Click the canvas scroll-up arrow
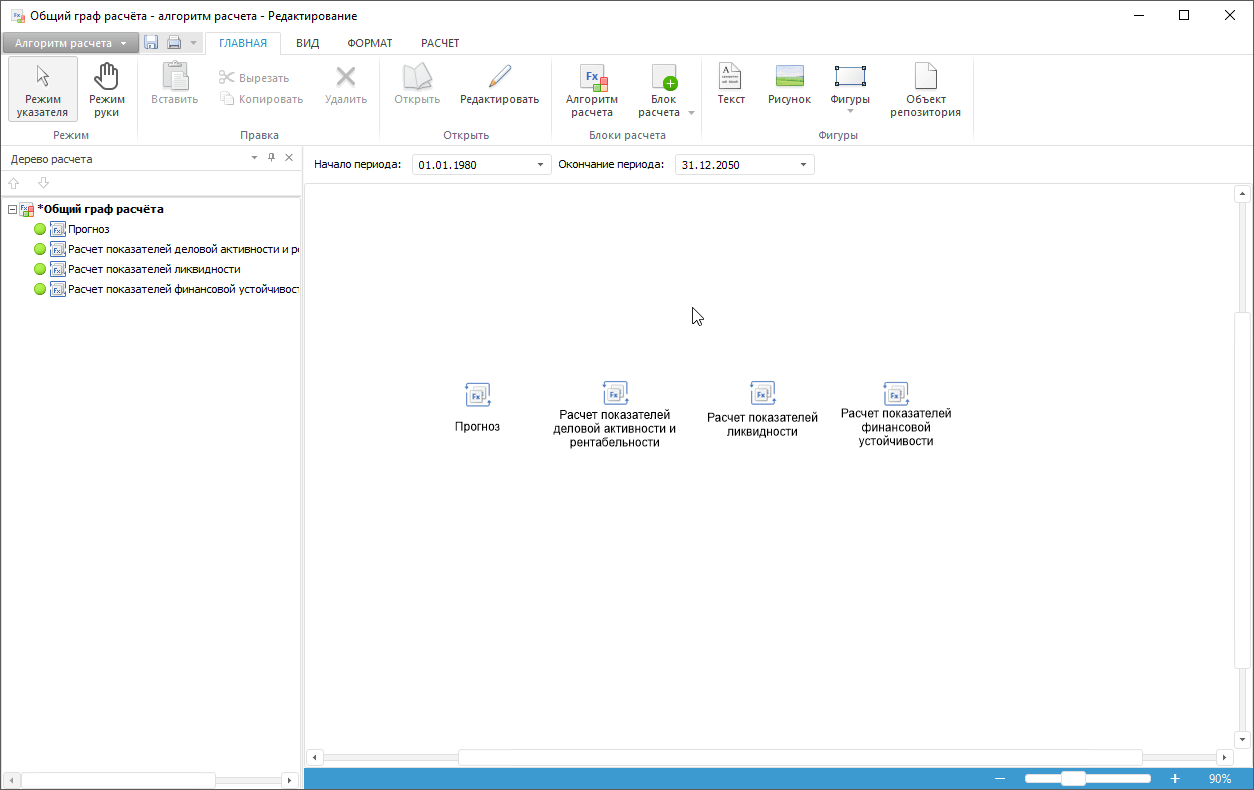 pos(1243,194)
